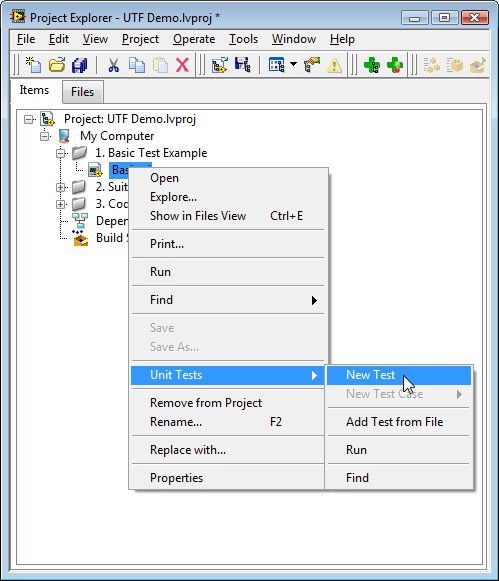
Task: Click the first green plus add icon
Action: (x=372, y=65)
